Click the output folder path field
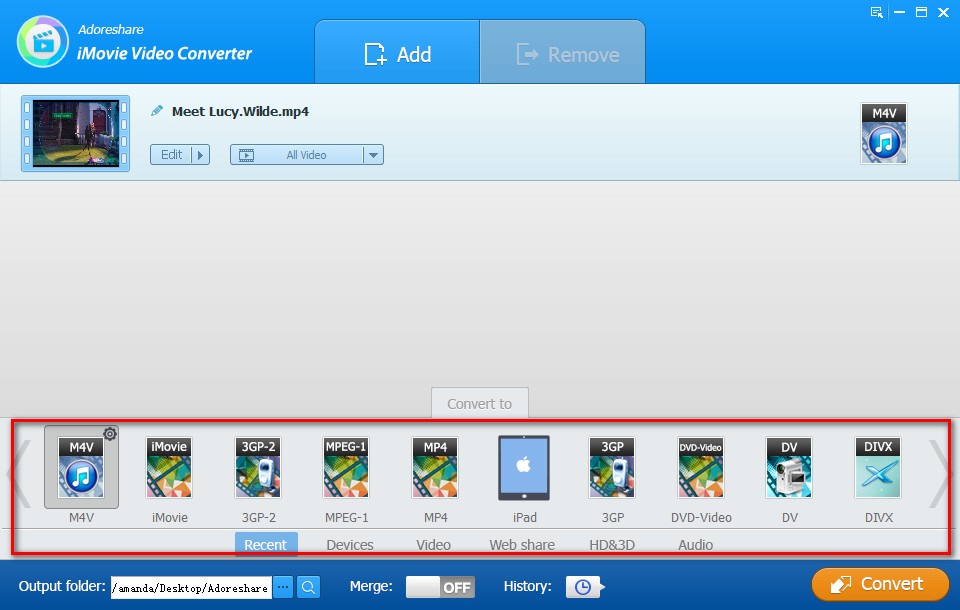Viewport: 960px width, 610px height. [190, 588]
